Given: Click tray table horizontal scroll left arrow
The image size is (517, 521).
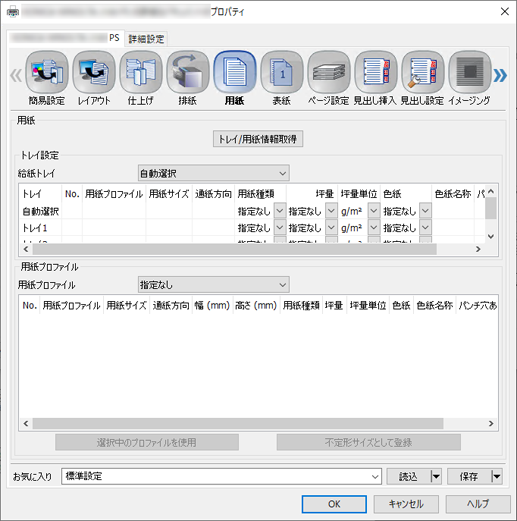Looking at the screenshot, I should [26, 249].
